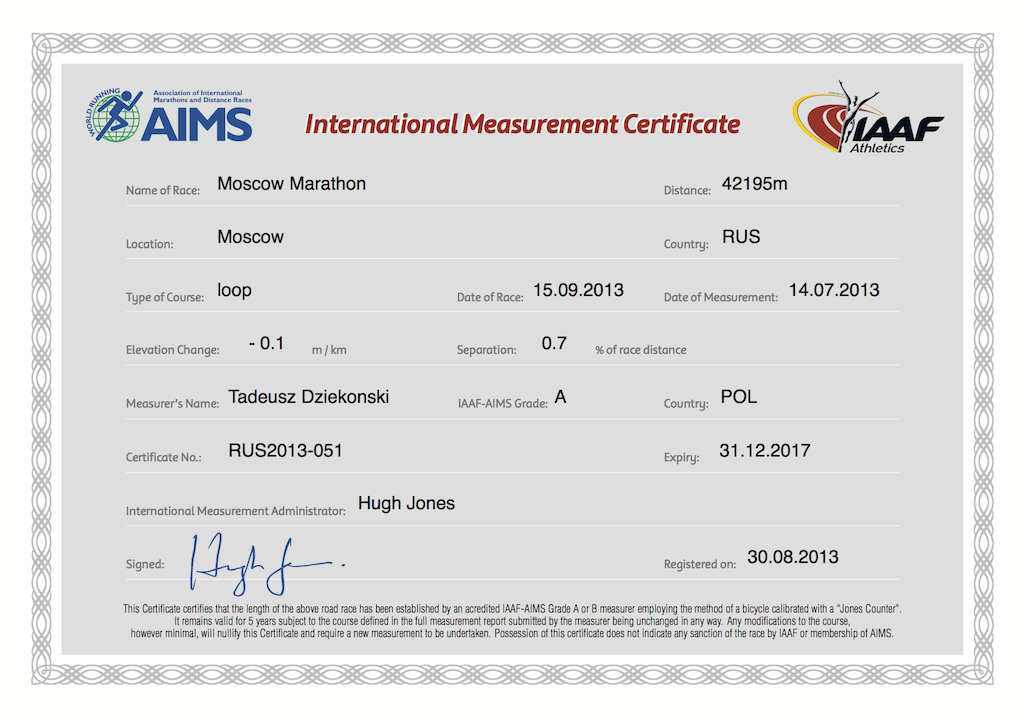
Task: Select the course type 'loop'
Action: 234,291
